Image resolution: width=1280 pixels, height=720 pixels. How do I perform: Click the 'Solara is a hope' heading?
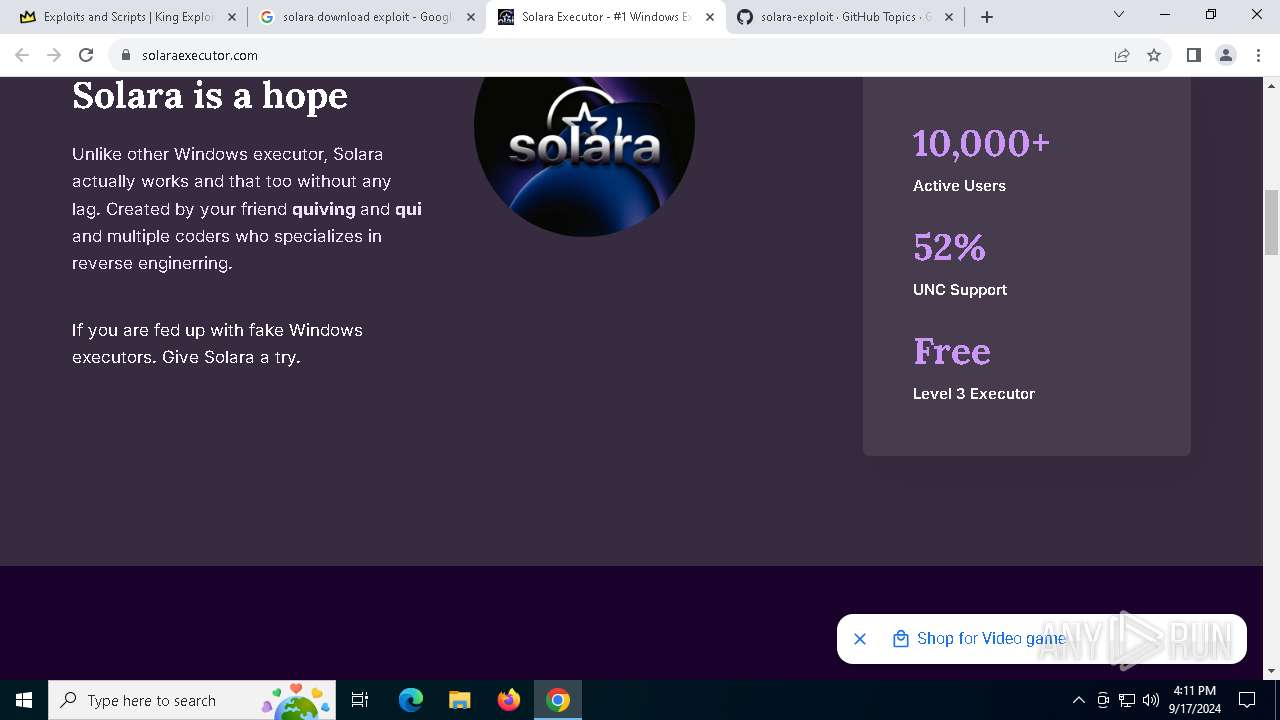pyautogui.click(x=210, y=96)
